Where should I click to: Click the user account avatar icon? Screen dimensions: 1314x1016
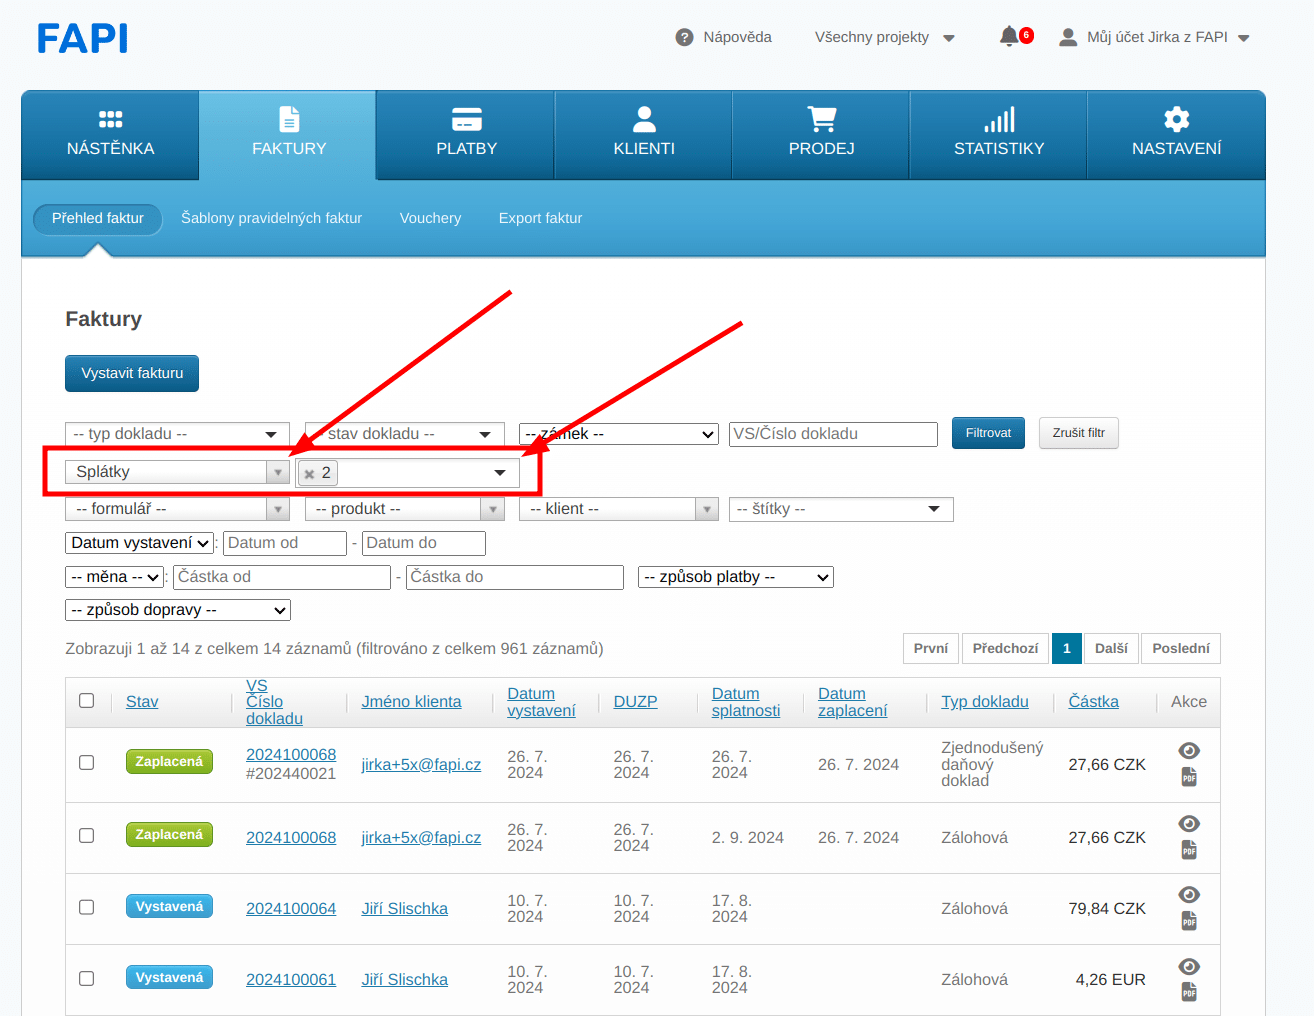(x=1068, y=37)
